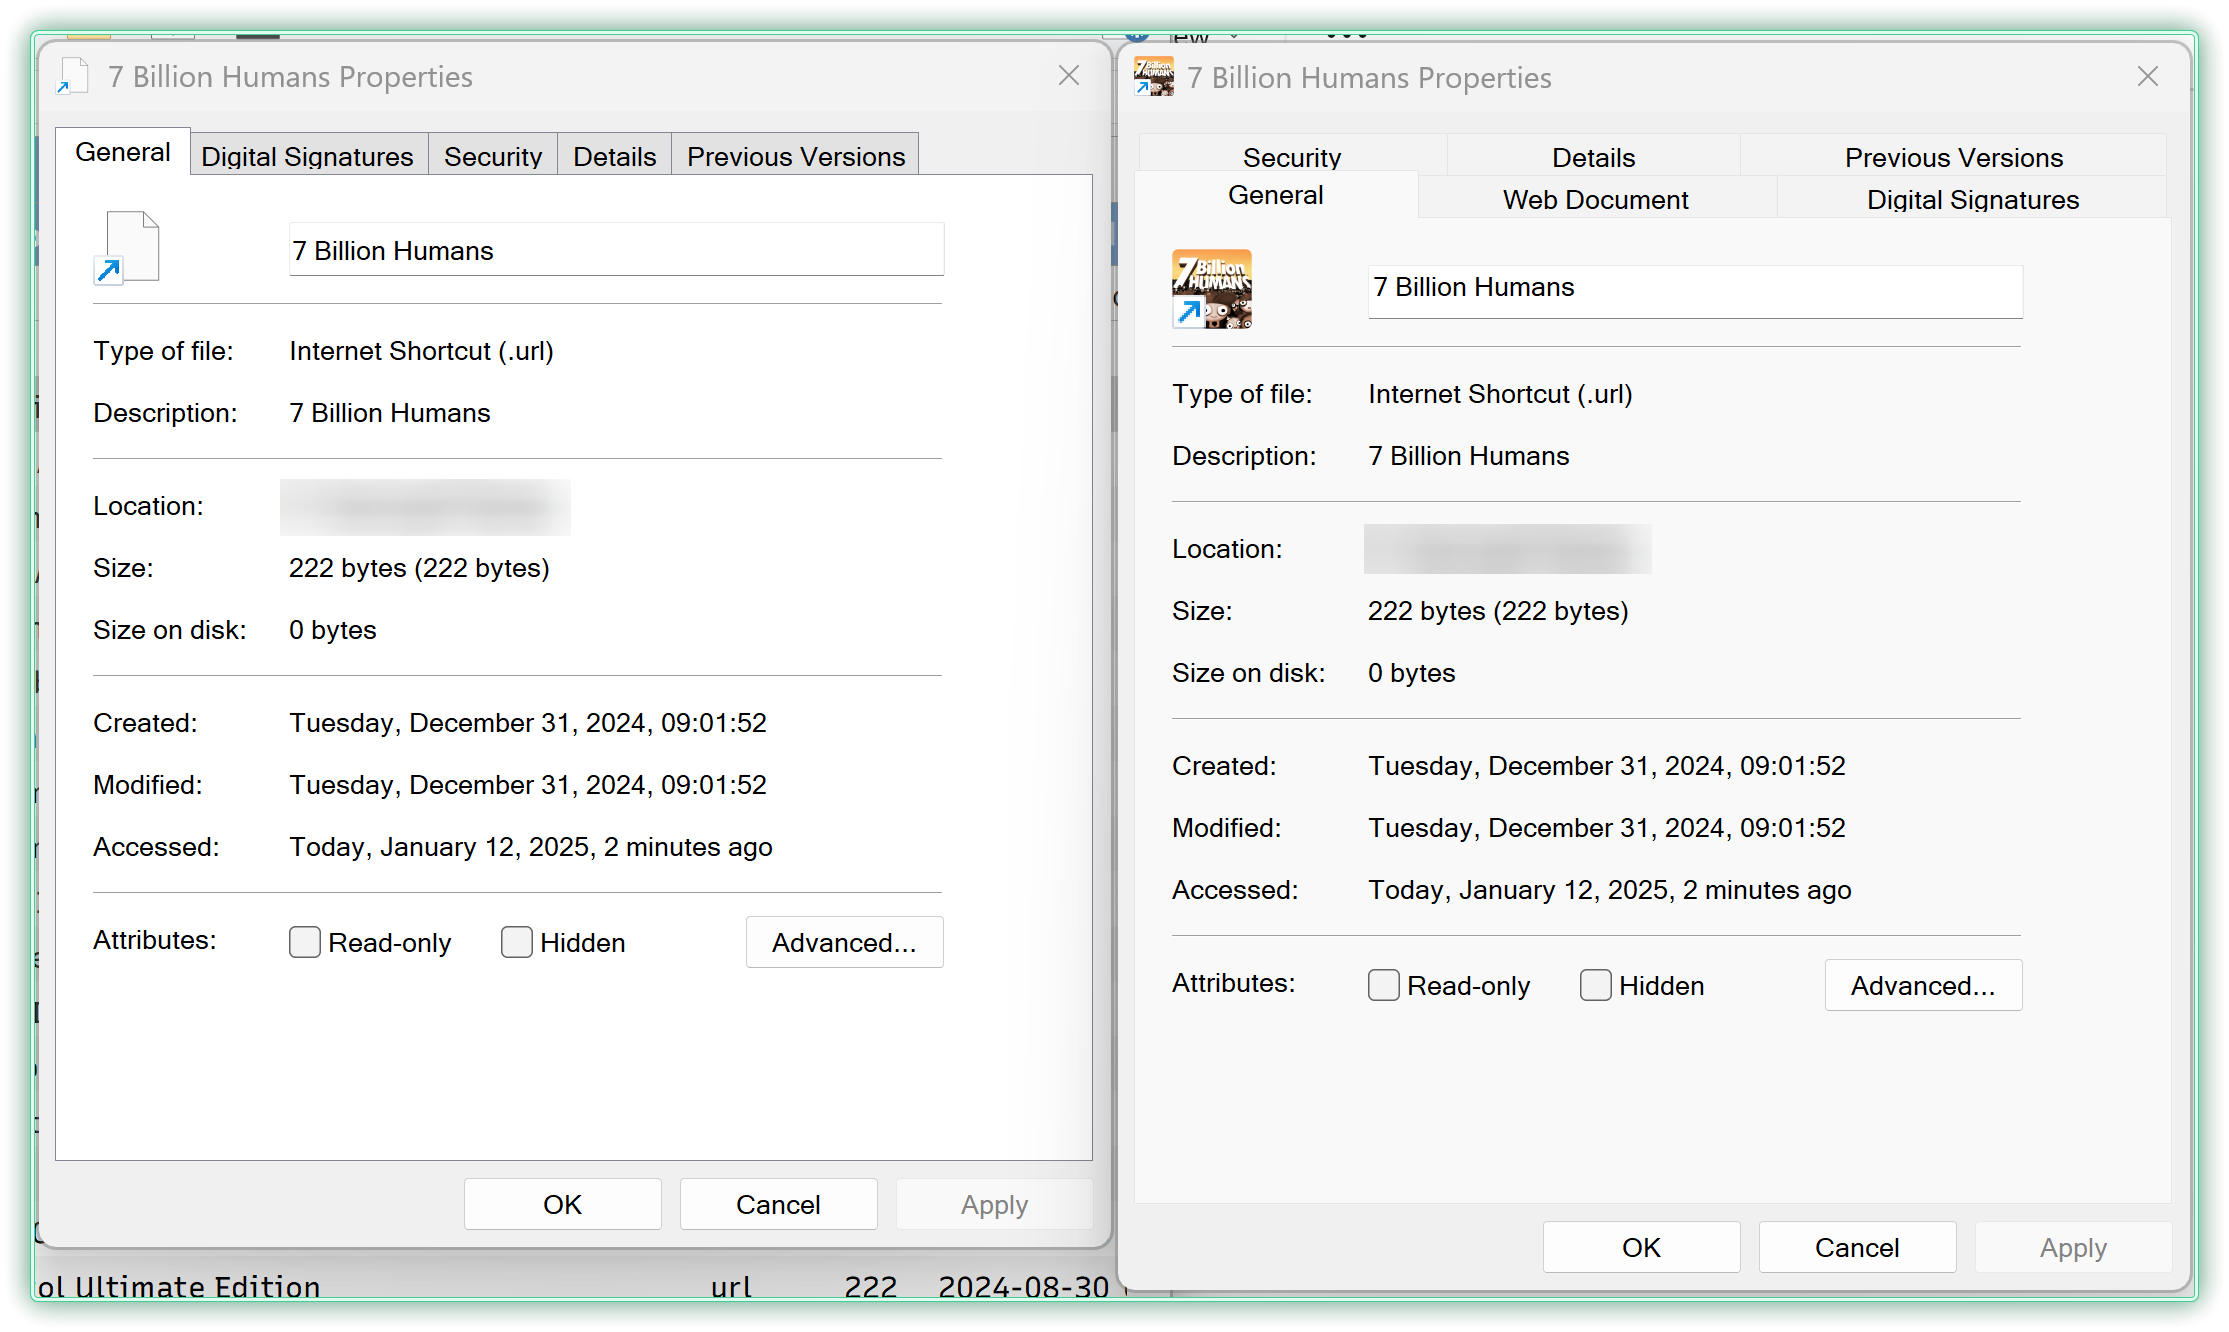Click '2024-08-30' date in background file list
This screenshot has width=2229, height=1332.
(1023, 1286)
